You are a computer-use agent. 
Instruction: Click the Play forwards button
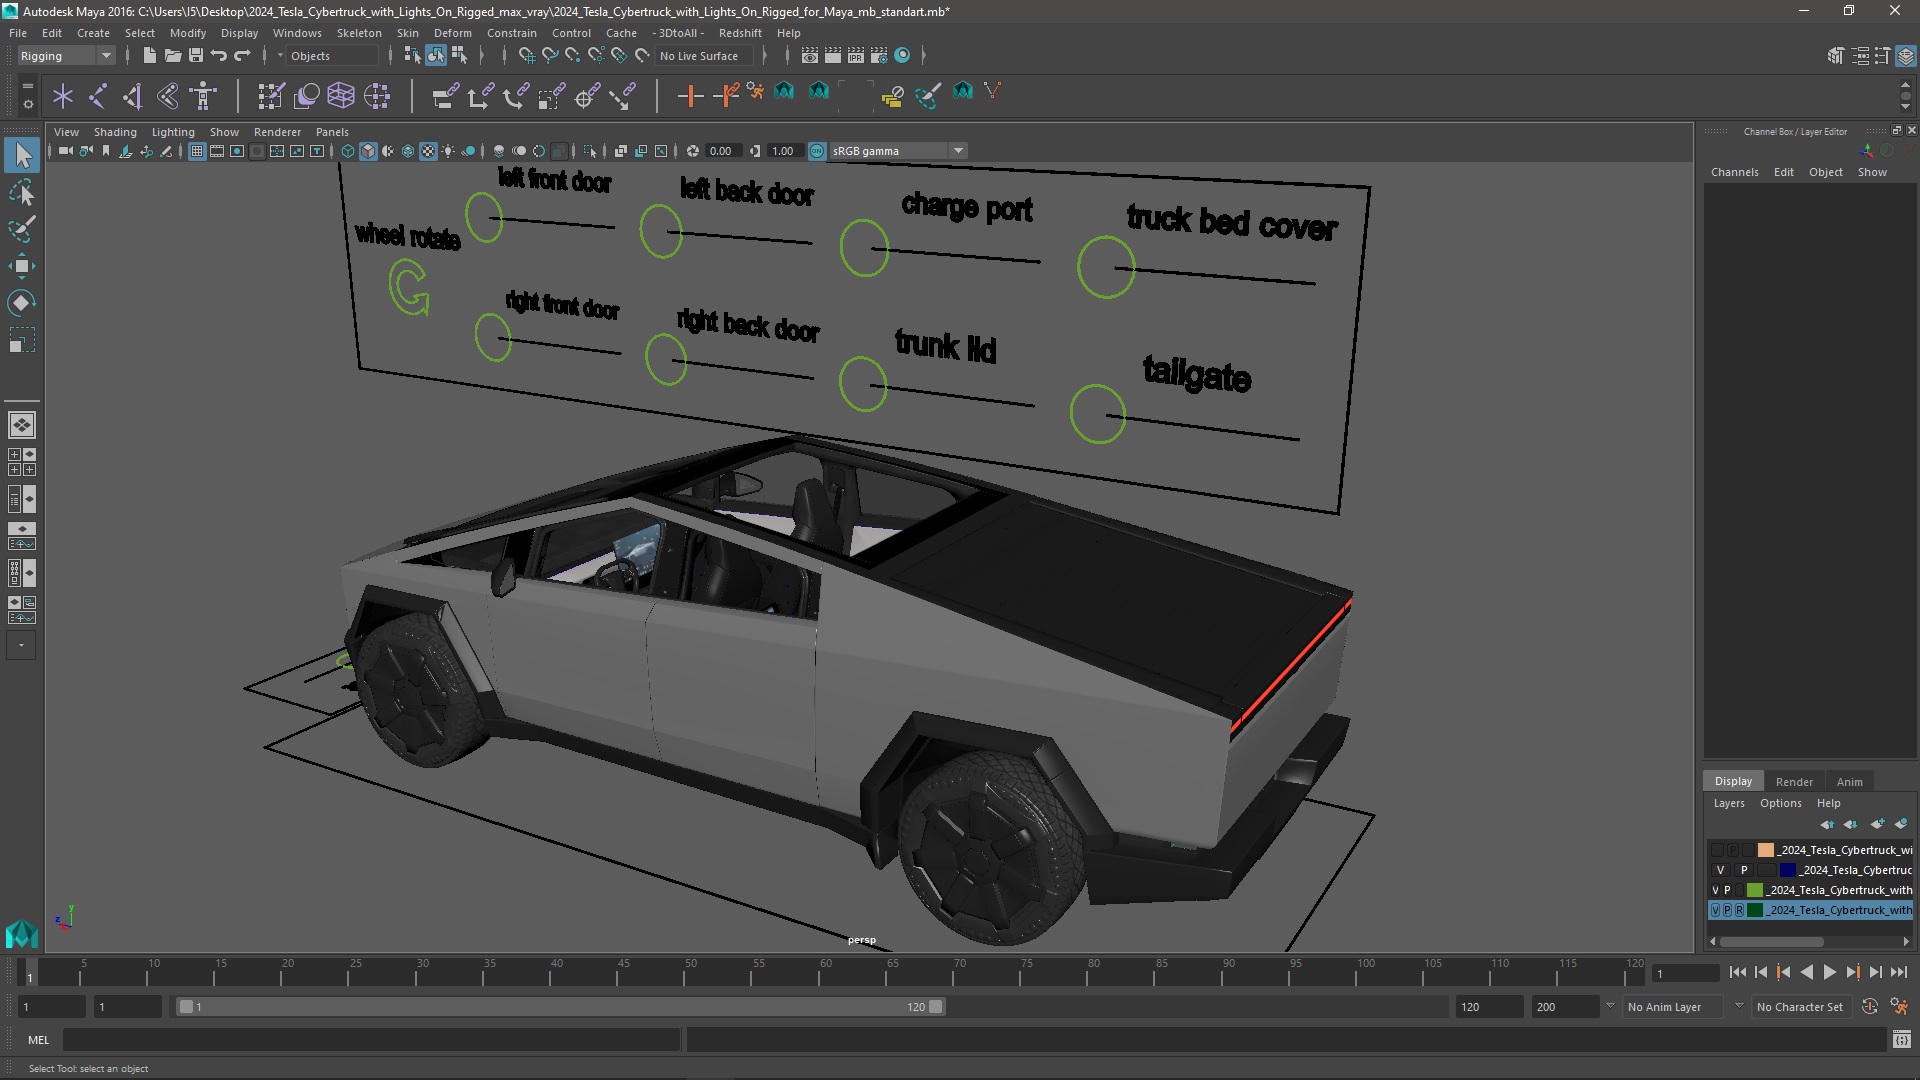(1829, 972)
